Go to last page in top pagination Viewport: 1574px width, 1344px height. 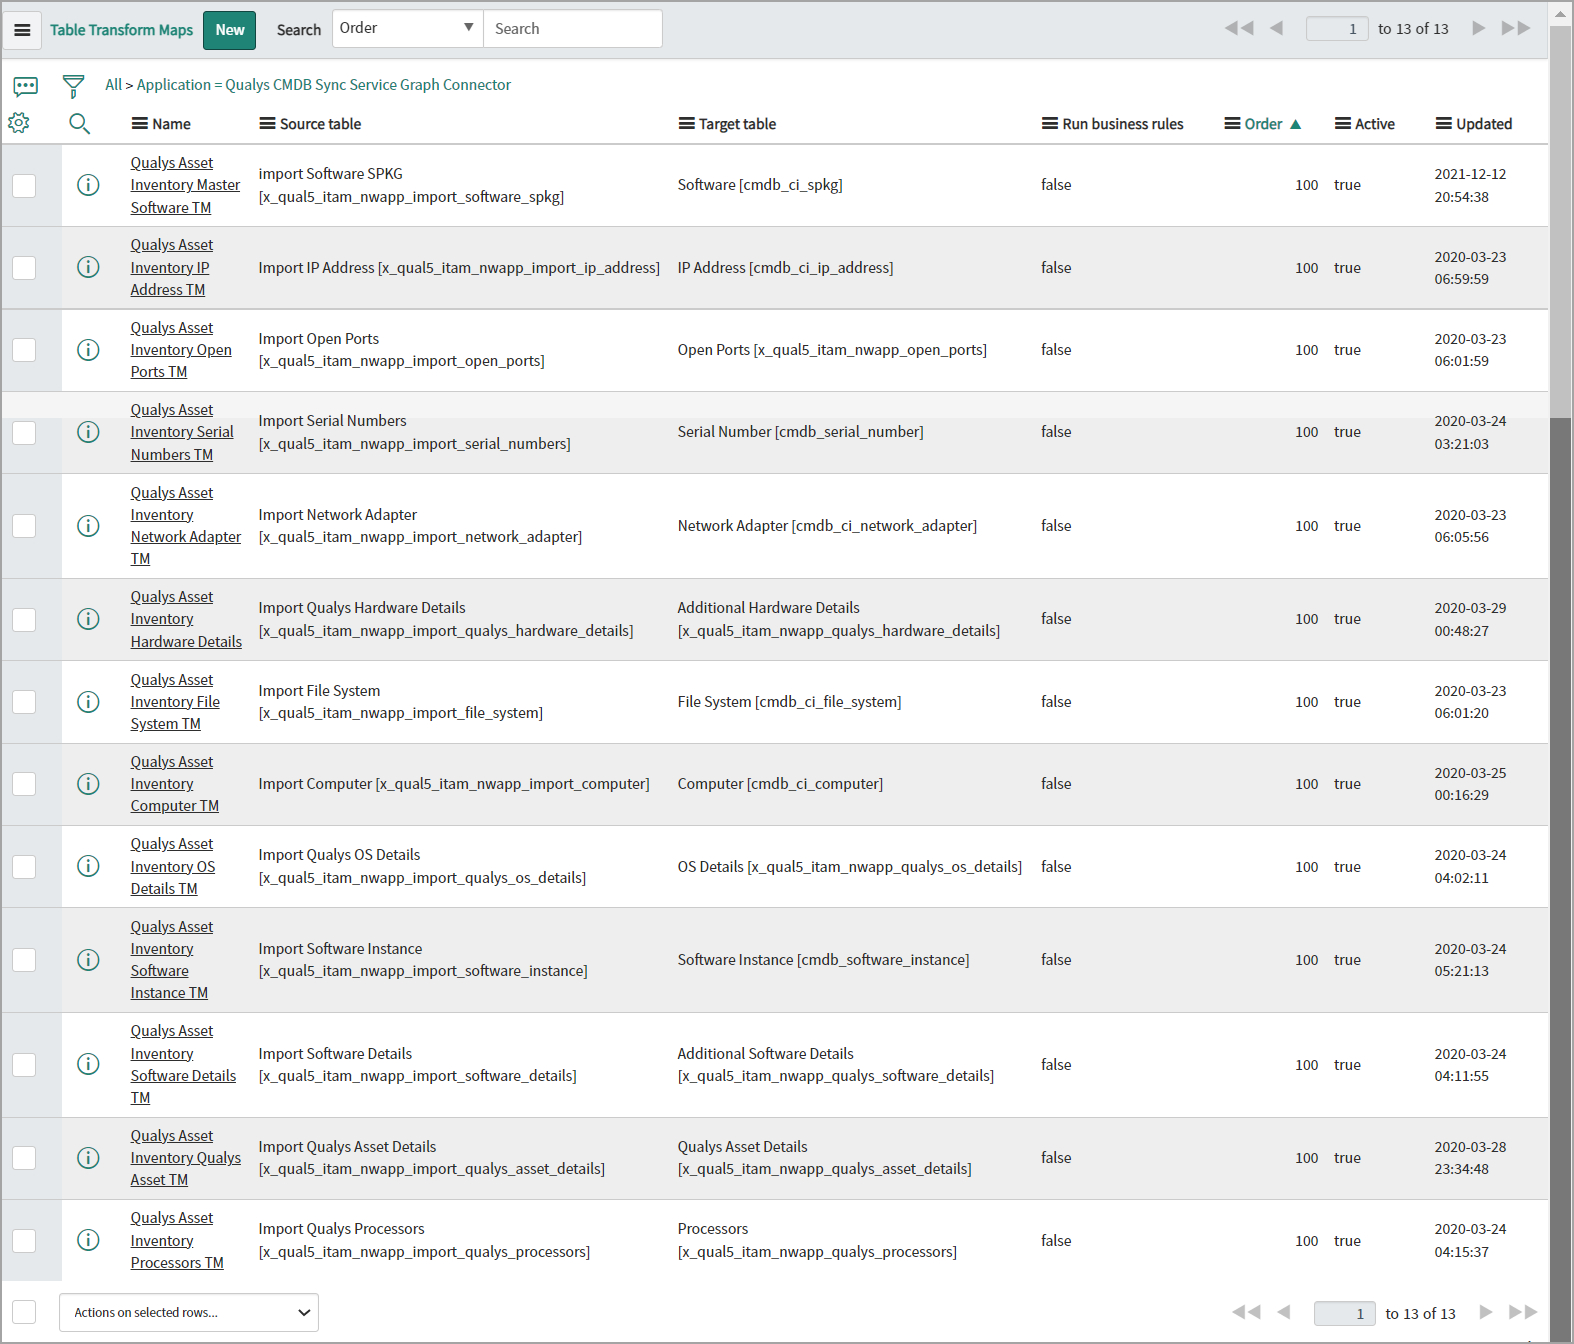[x=1516, y=28]
